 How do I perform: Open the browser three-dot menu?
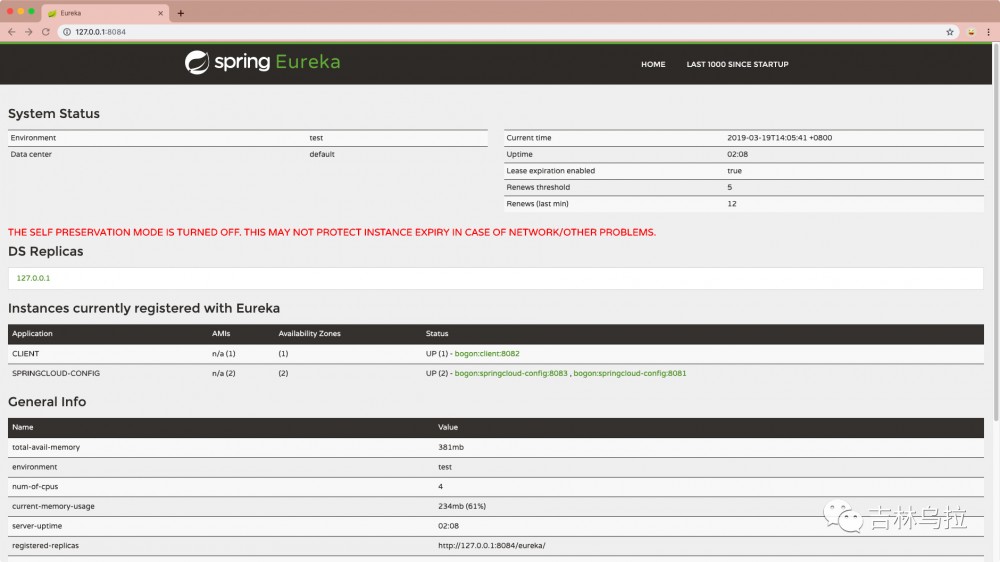coord(989,32)
